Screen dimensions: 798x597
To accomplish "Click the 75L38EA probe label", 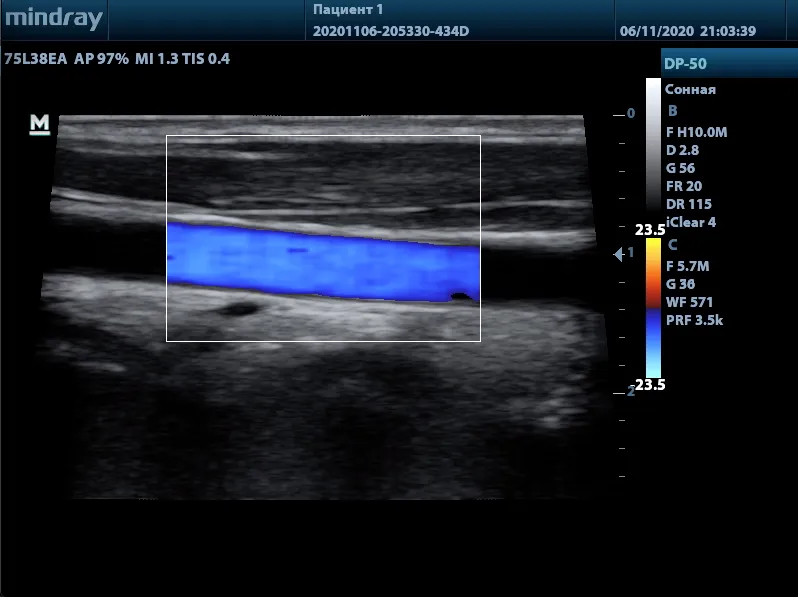I will pos(35,59).
